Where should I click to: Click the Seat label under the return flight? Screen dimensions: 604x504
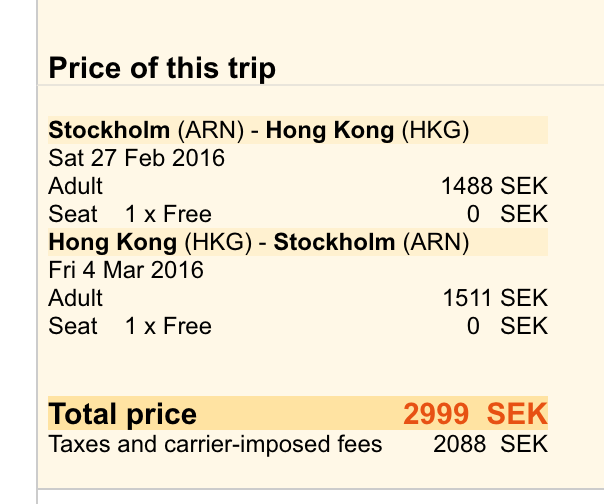(x=73, y=326)
